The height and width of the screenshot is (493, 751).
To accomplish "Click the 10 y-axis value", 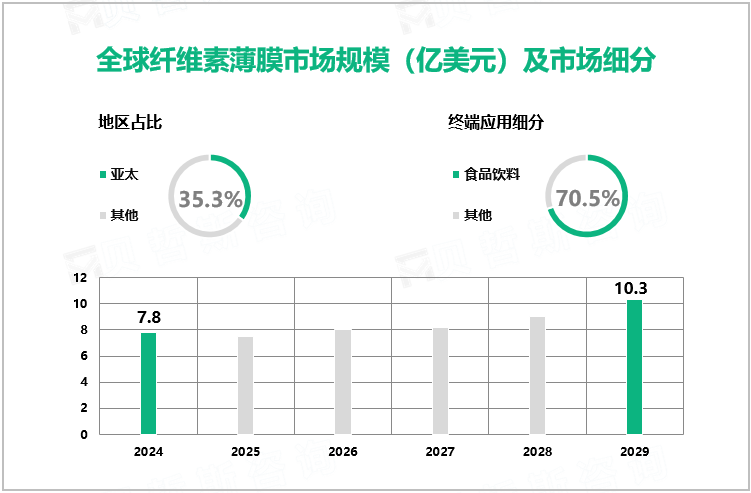I will click(80, 304).
